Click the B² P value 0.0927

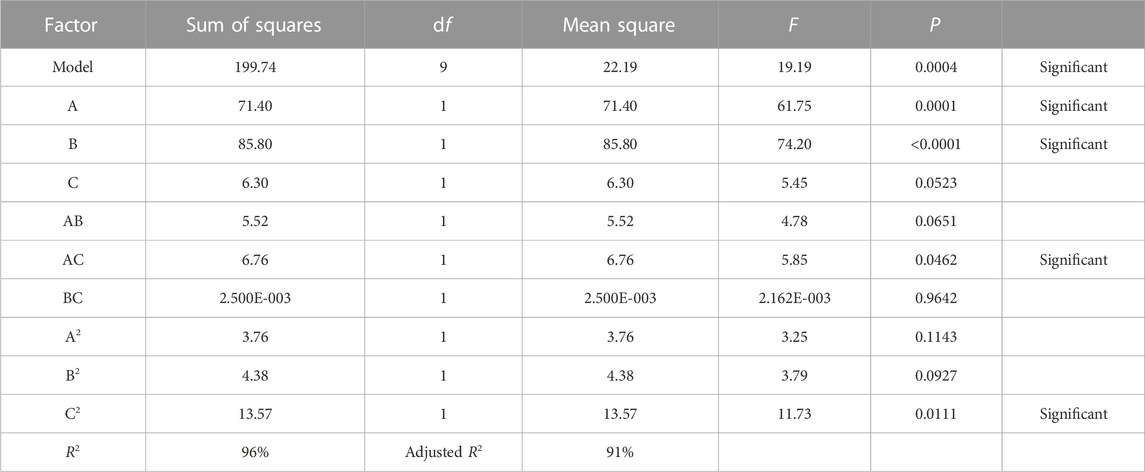(x=936, y=376)
